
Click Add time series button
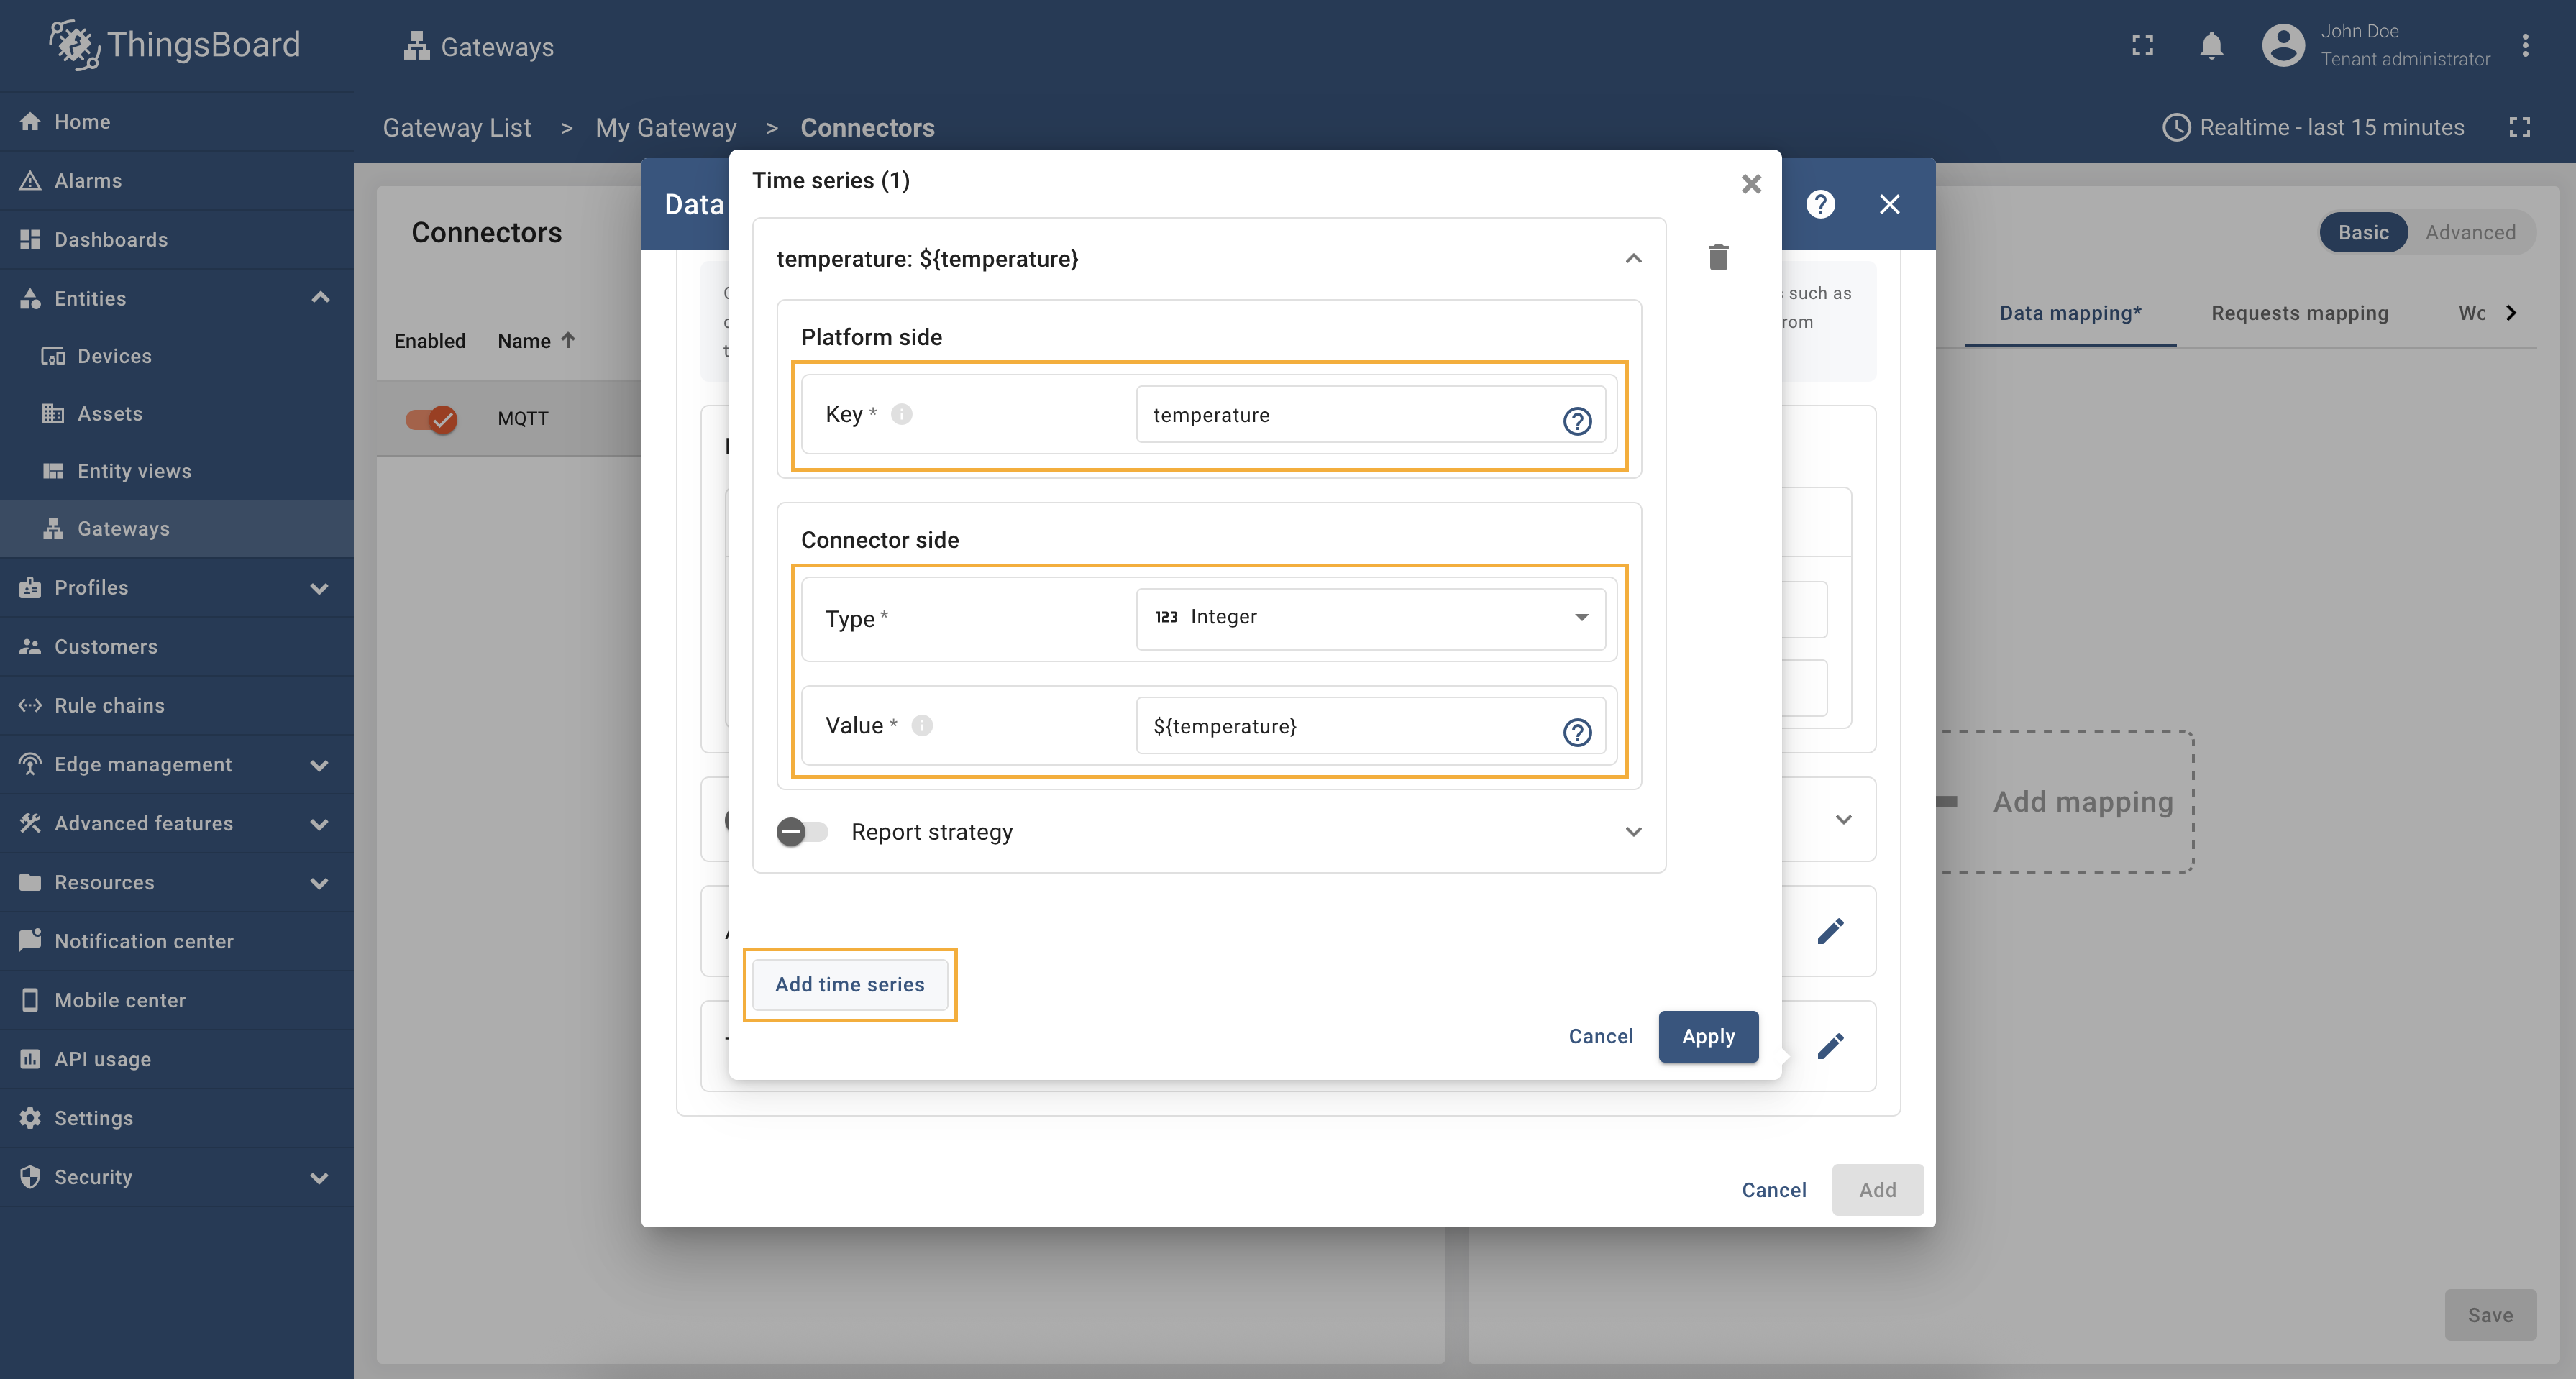(849, 984)
